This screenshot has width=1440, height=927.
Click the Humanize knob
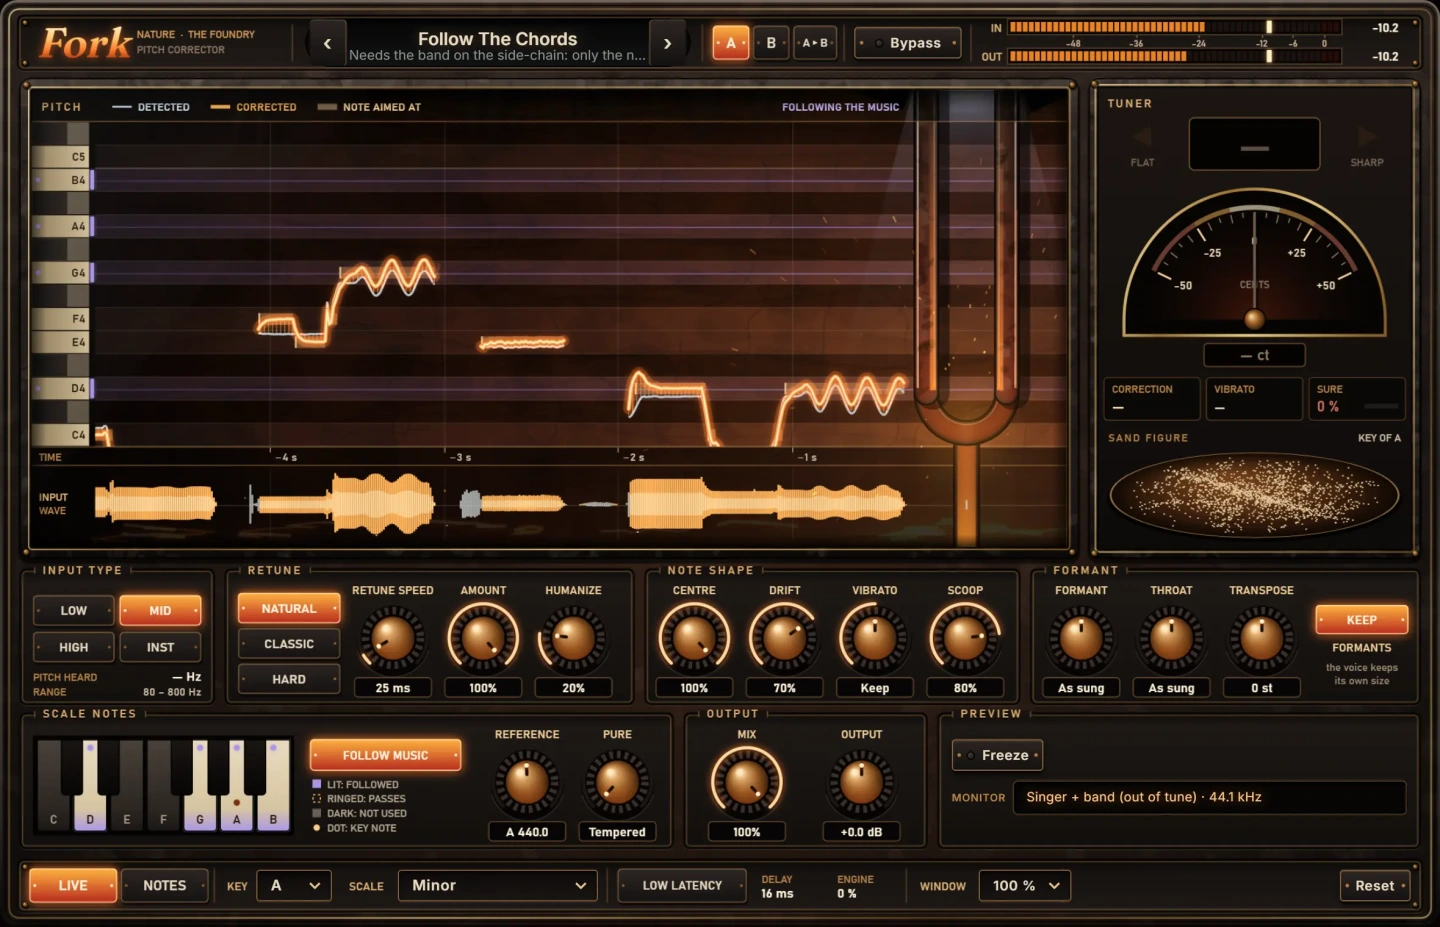tap(573, 638)
